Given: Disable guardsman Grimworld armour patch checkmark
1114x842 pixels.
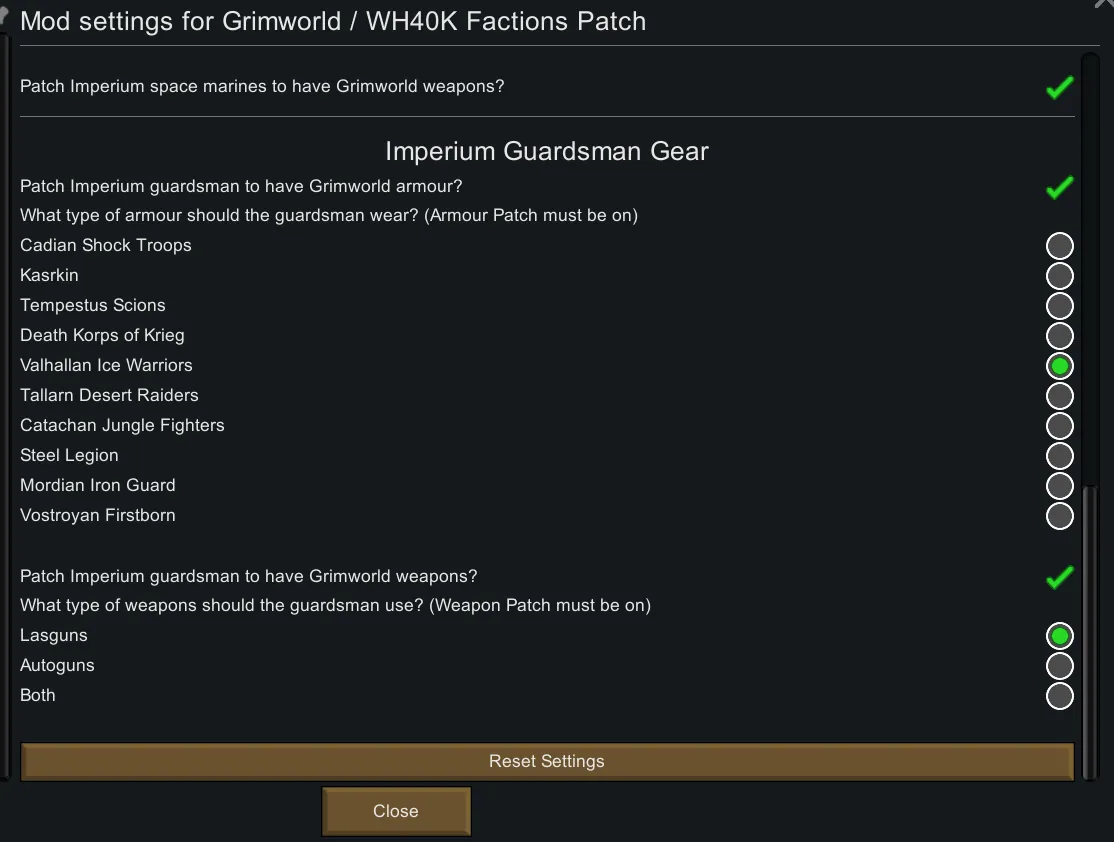Looking at the screenshot, I should point(1059,187).
